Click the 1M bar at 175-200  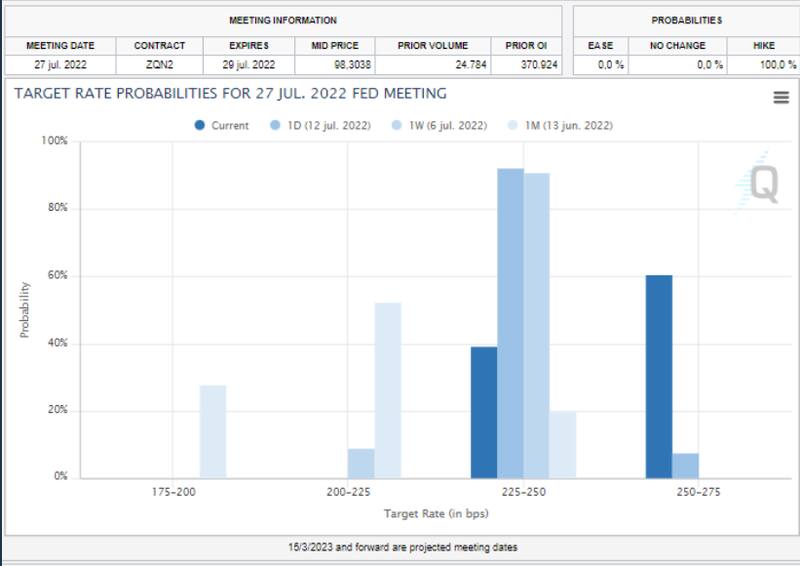(213, 431)
